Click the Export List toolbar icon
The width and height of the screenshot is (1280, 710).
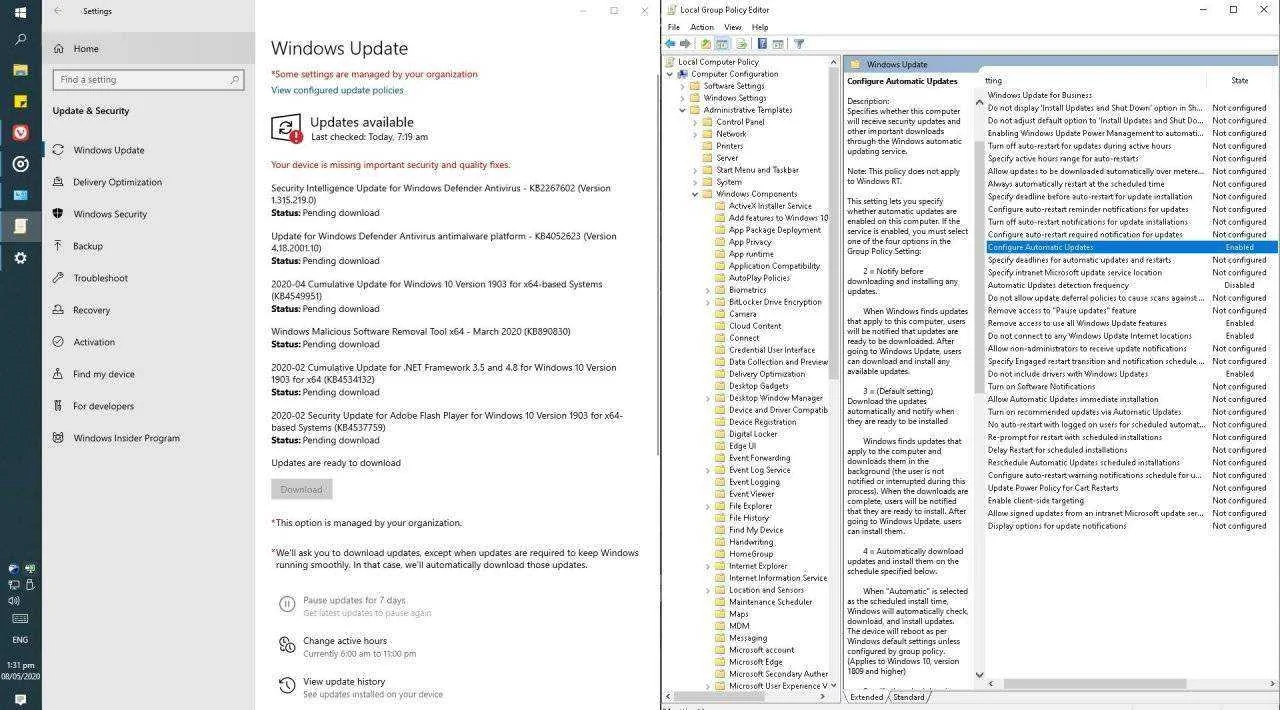[741, 44]
